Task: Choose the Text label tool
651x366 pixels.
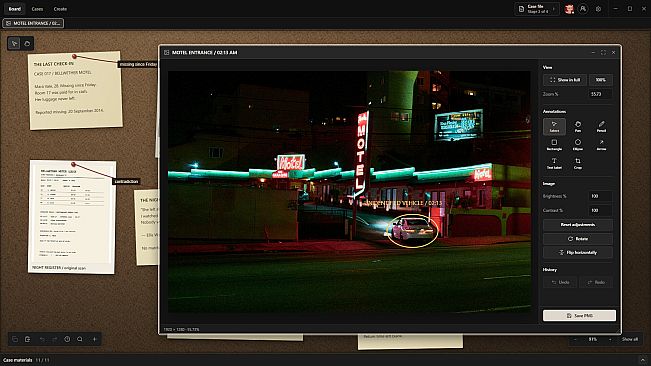Action: click(x=554, y=163)
